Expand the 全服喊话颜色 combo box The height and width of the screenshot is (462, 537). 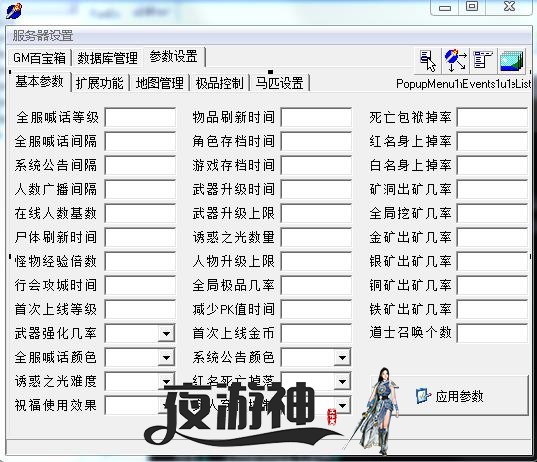[166, 357]
